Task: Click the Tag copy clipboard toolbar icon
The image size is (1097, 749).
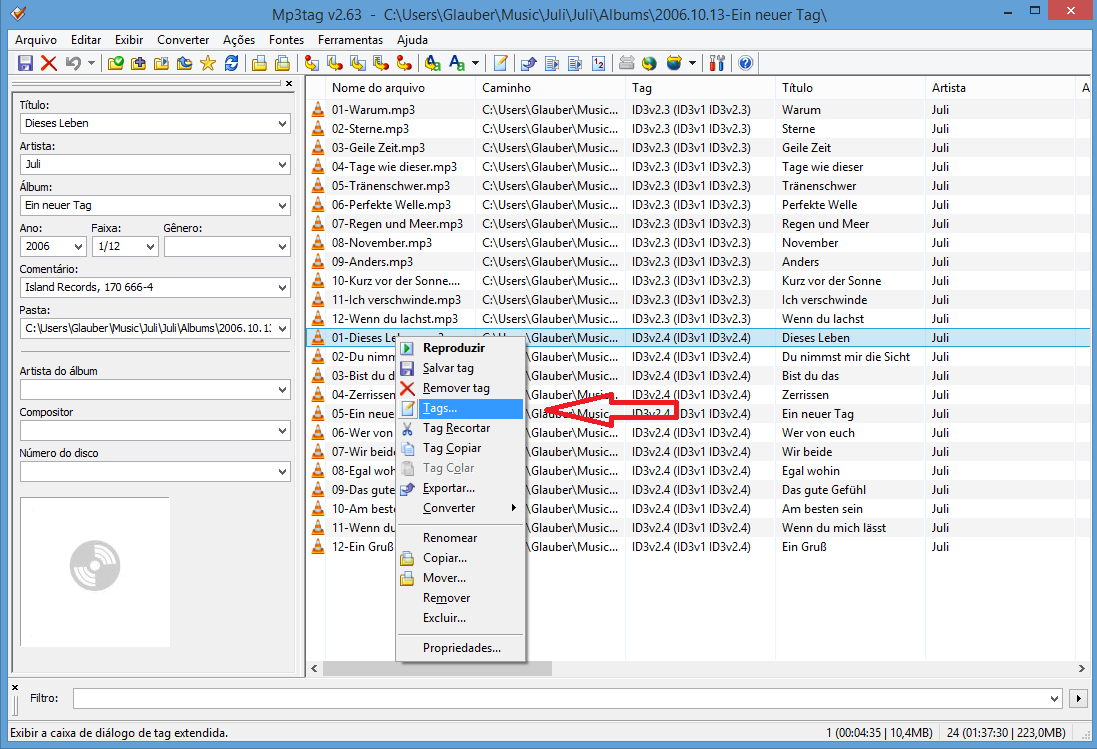Action: [x=260, y=63]
